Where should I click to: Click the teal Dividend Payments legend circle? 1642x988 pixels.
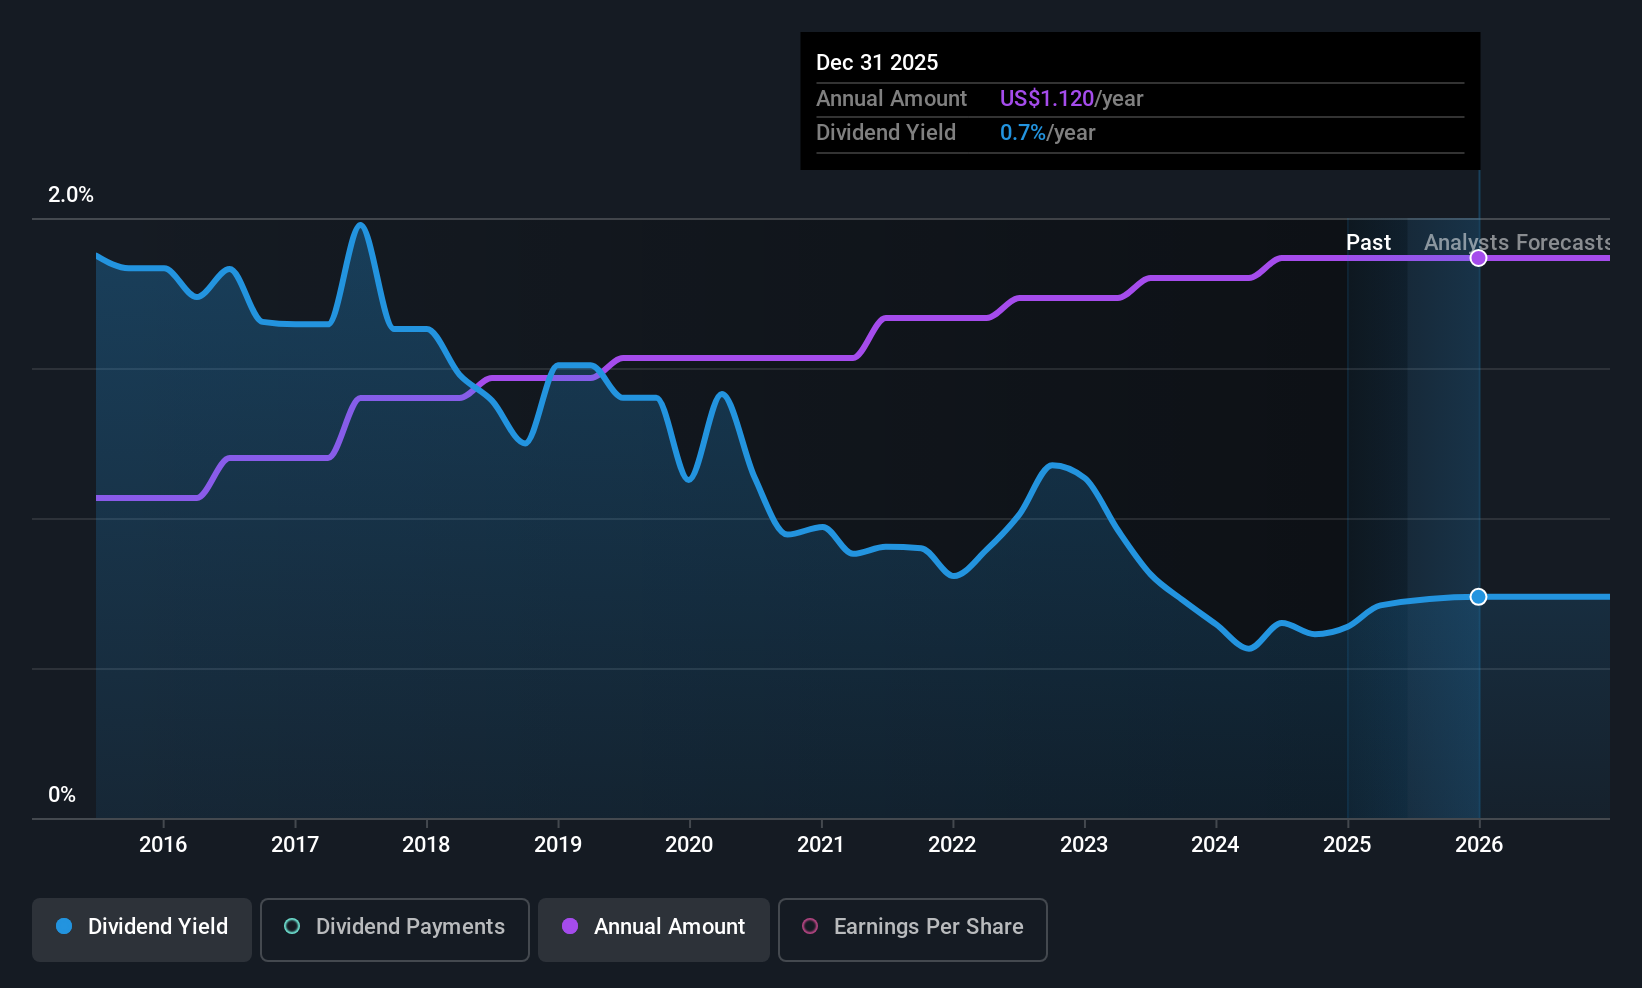292,926
